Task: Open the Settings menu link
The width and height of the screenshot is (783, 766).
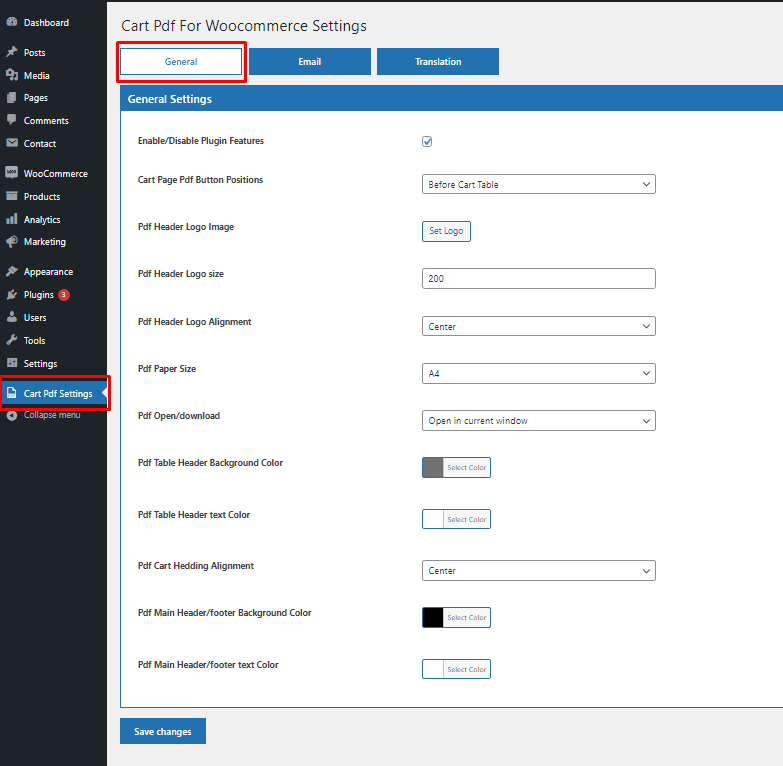Action: click(x=40, y=364)
